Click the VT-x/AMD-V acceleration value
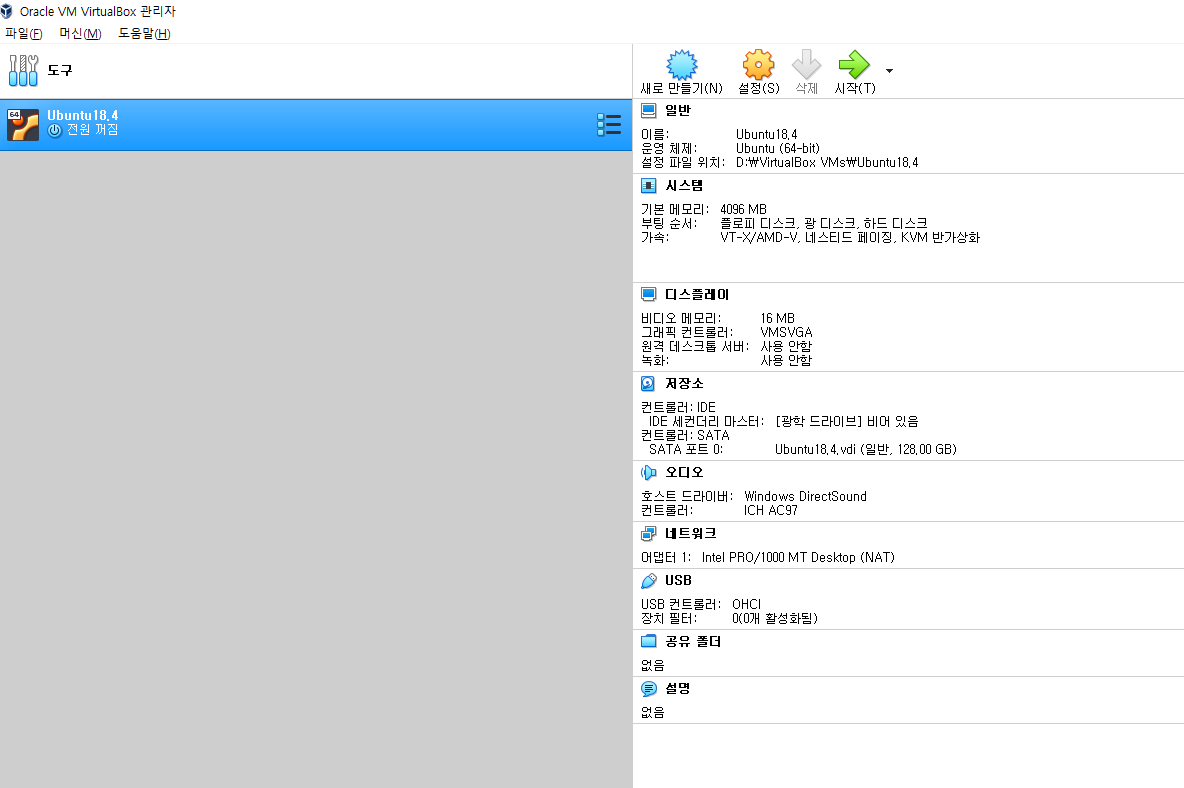The image size is (1184, 788). click(x=849, y=237)
